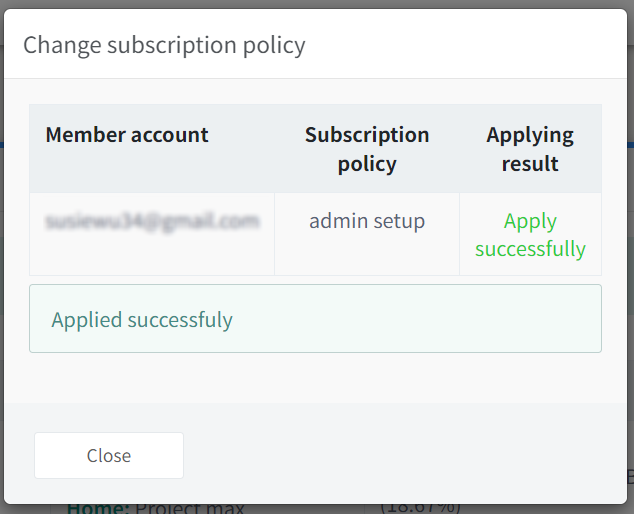Click the bold Home: label at the bottom
Screen dimensions: 634x514
(98, 509)
